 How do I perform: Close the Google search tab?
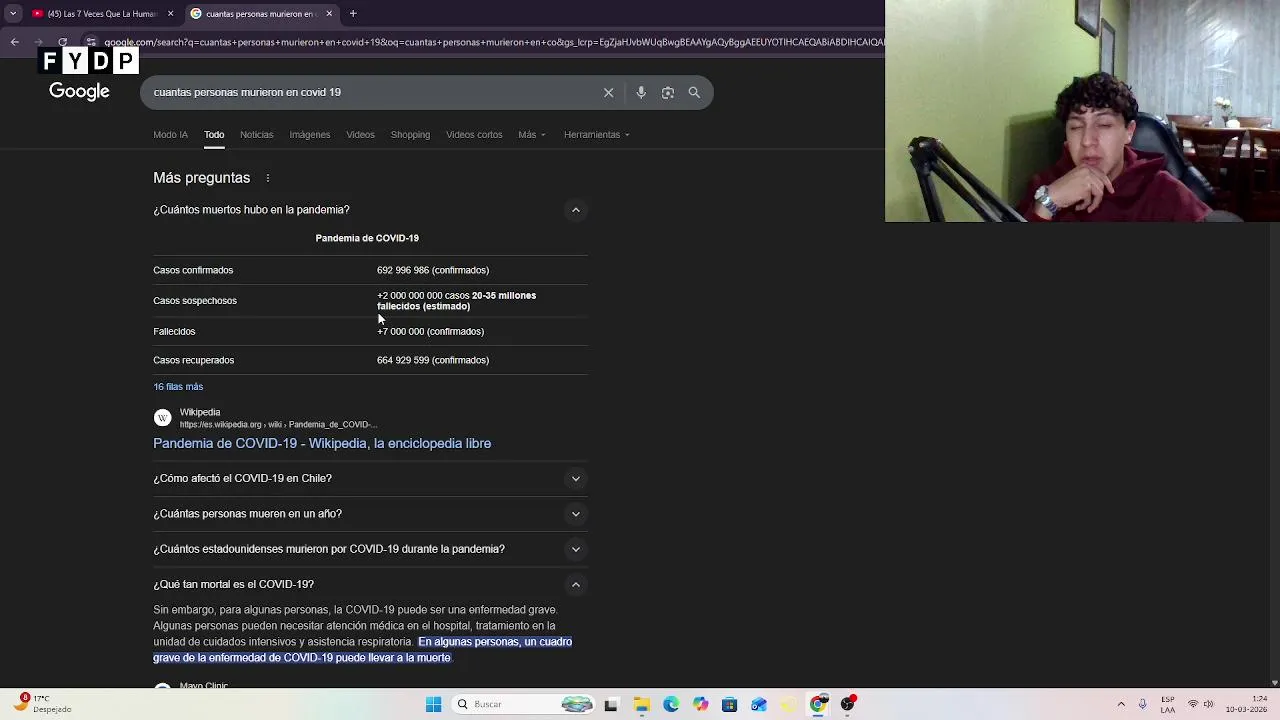[x=329, y=14]
